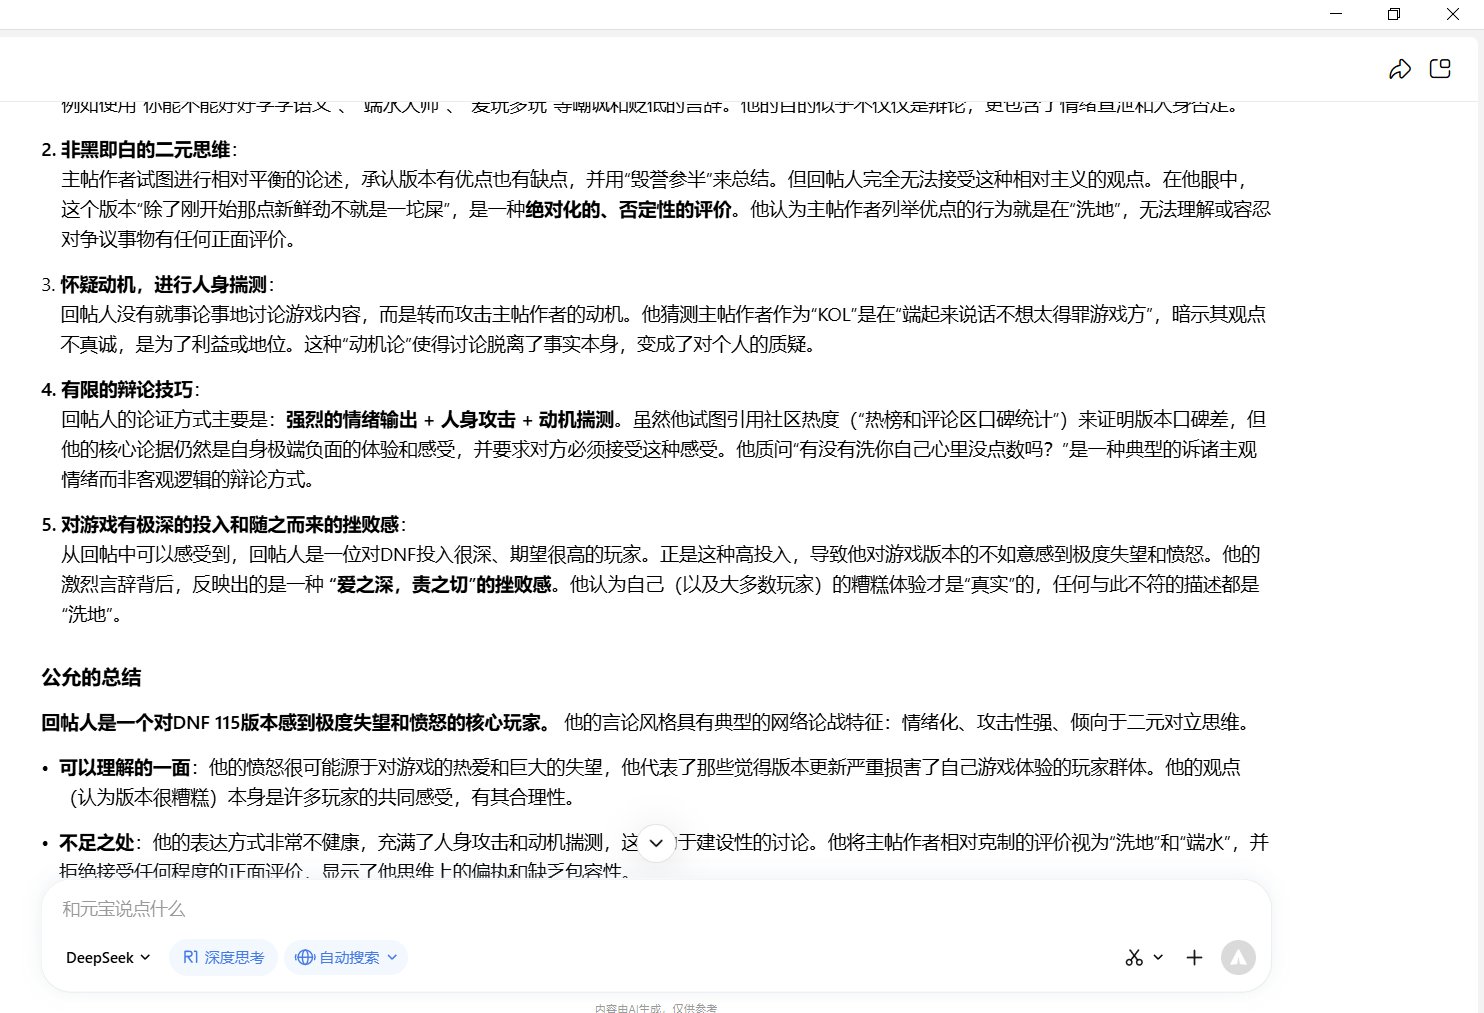Image resolution: width=1484 pixels, height=1013 pixels.
Task: Click the R1 icon in 深度思考
Action: tap(191, 957)
